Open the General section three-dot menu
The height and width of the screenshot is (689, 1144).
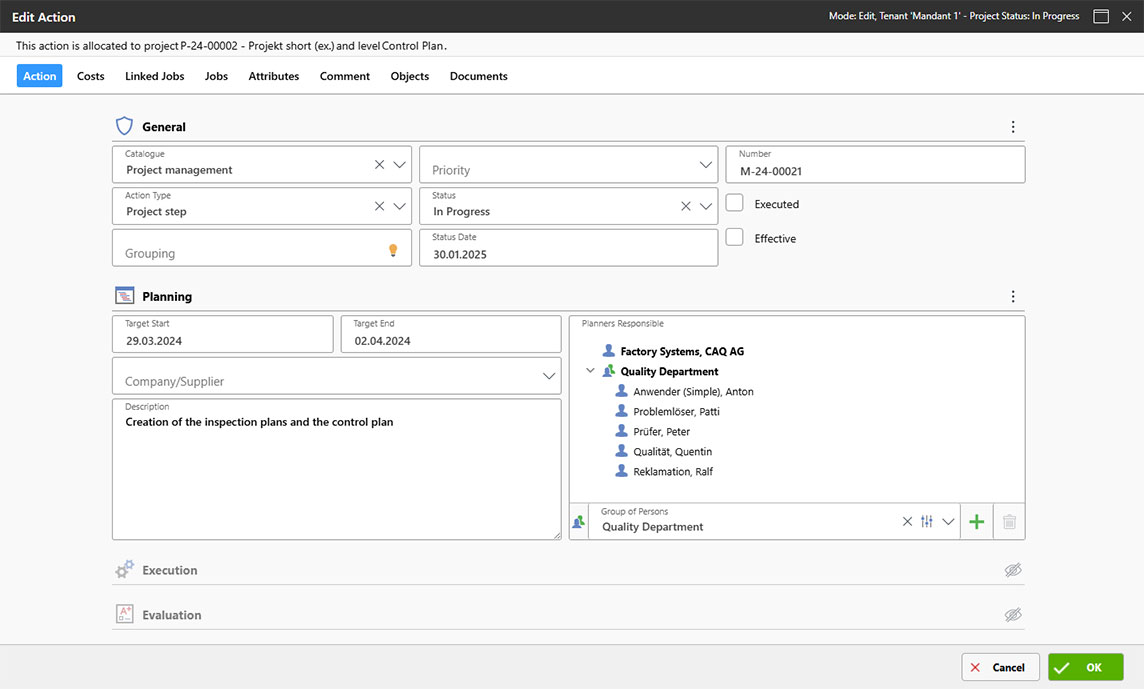click(1013, 127)
